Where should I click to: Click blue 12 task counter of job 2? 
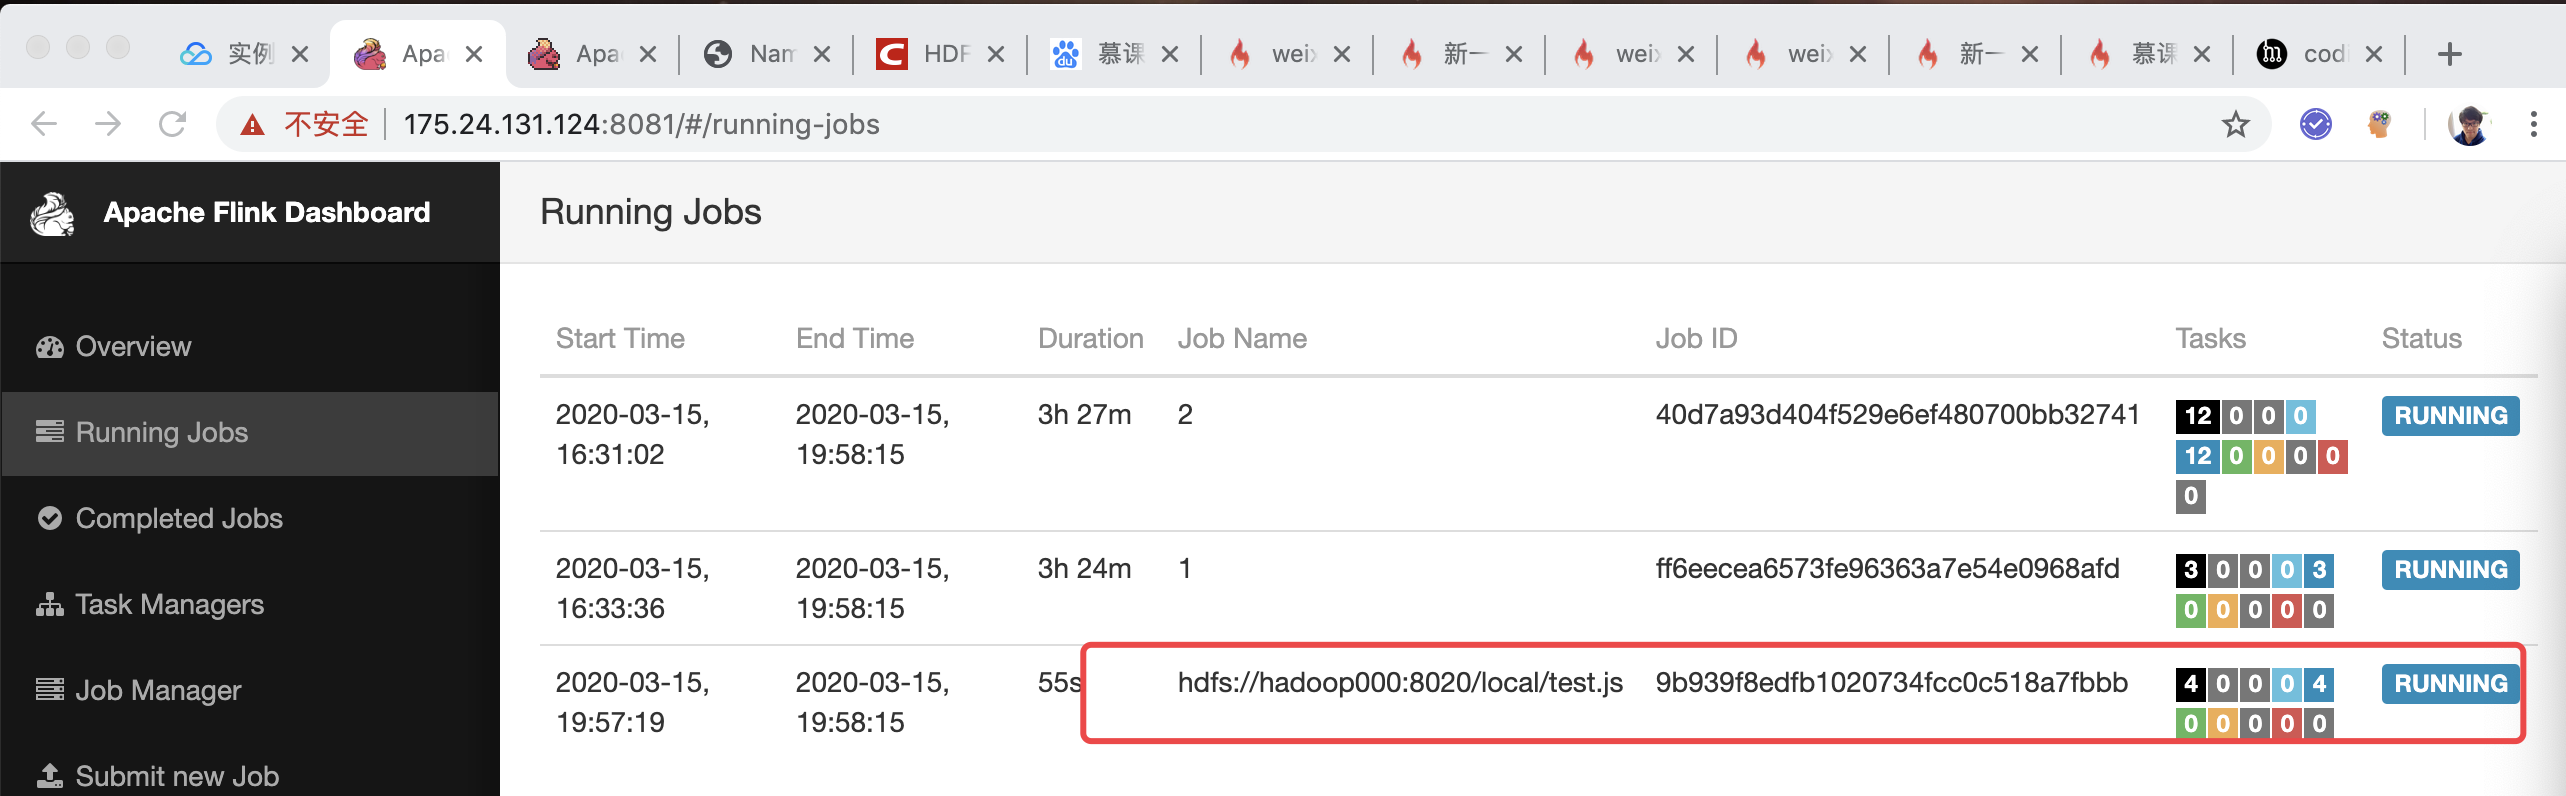click(2197, 457)
